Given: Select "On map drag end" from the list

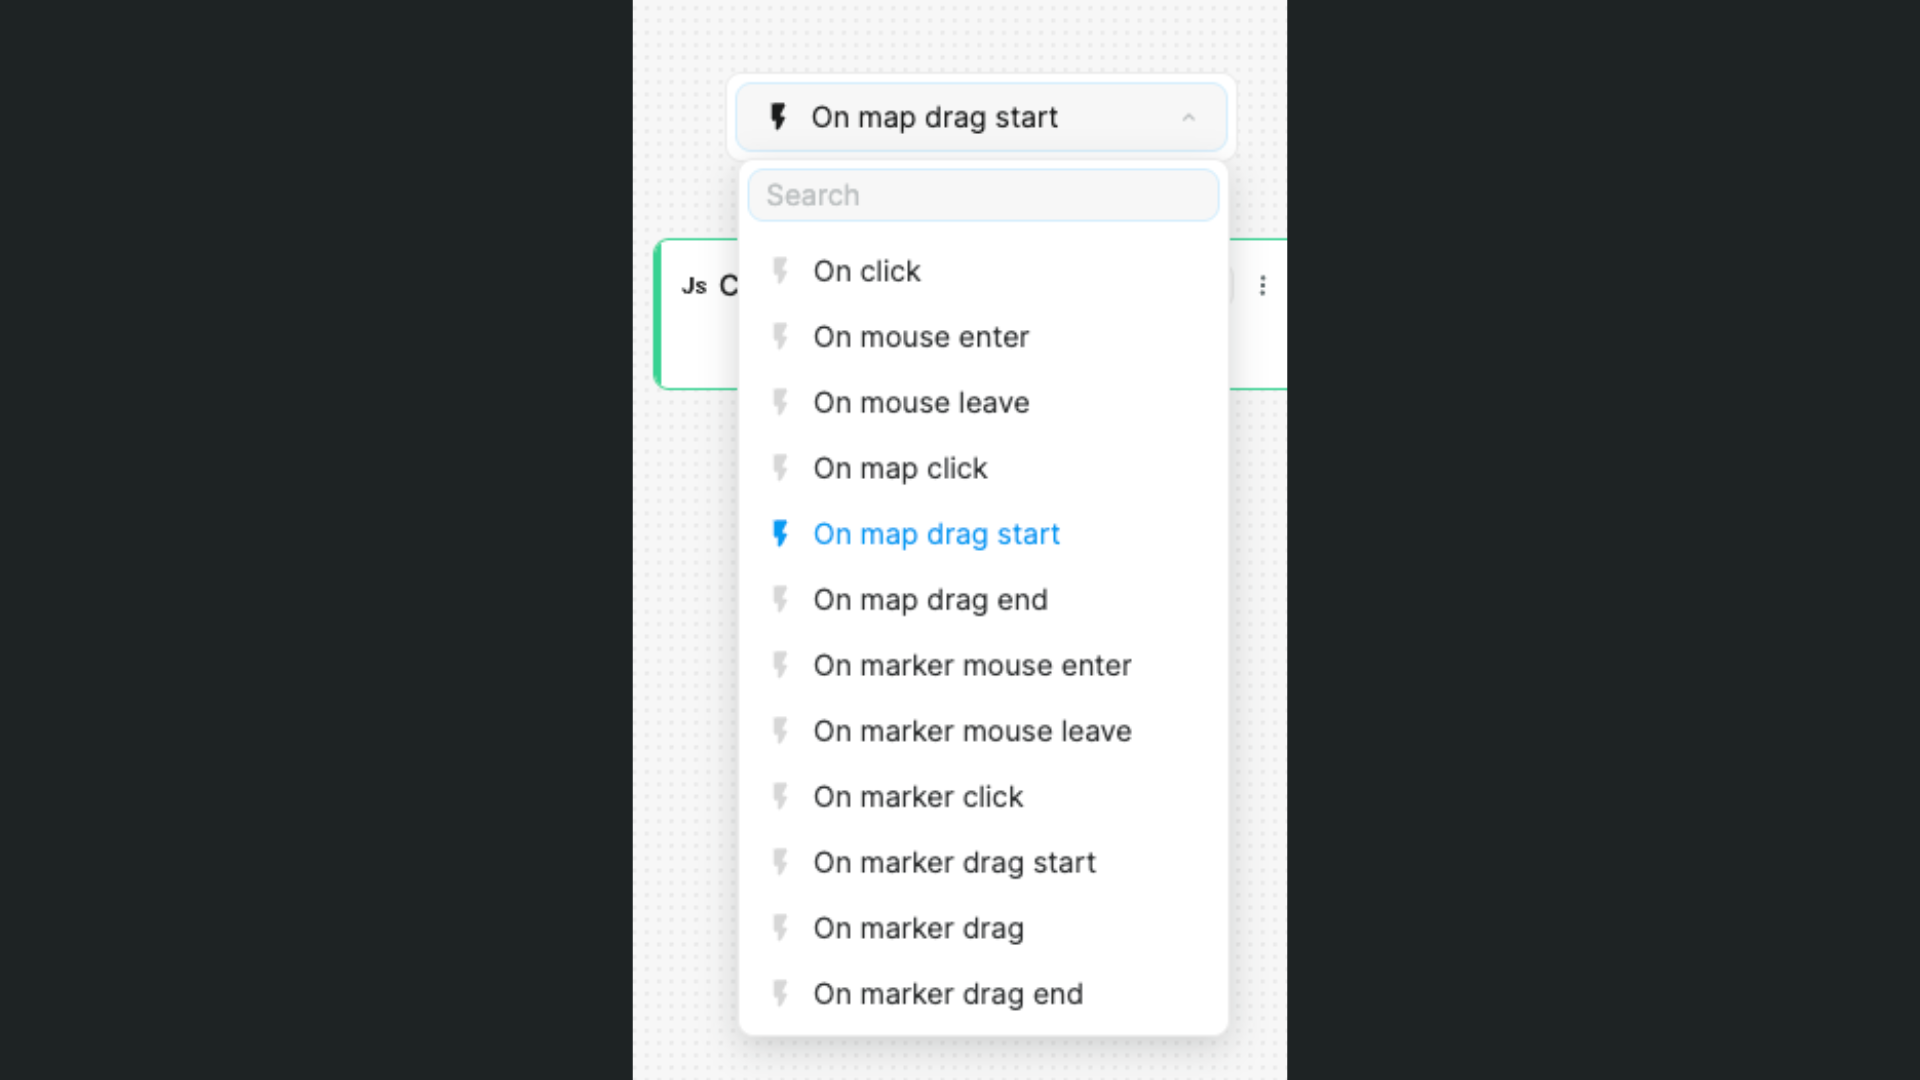Looking at the screenshot, I should tap(930, 599).
